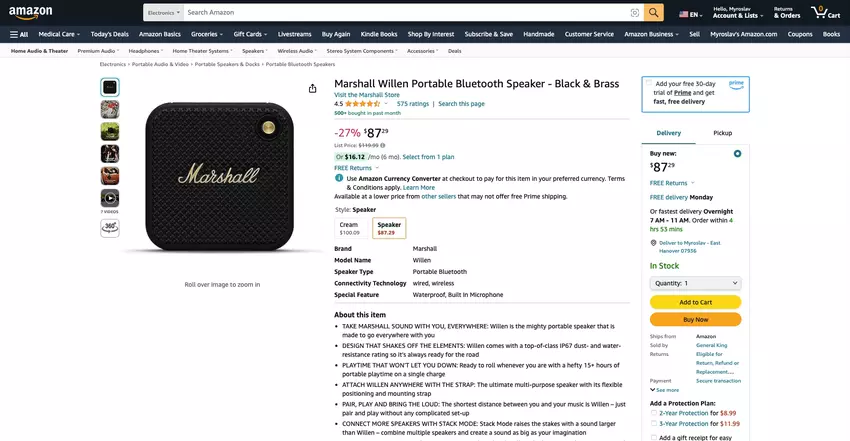Expand the star rating popover arrow
This screenshot has width=850, height=441.
388,103
